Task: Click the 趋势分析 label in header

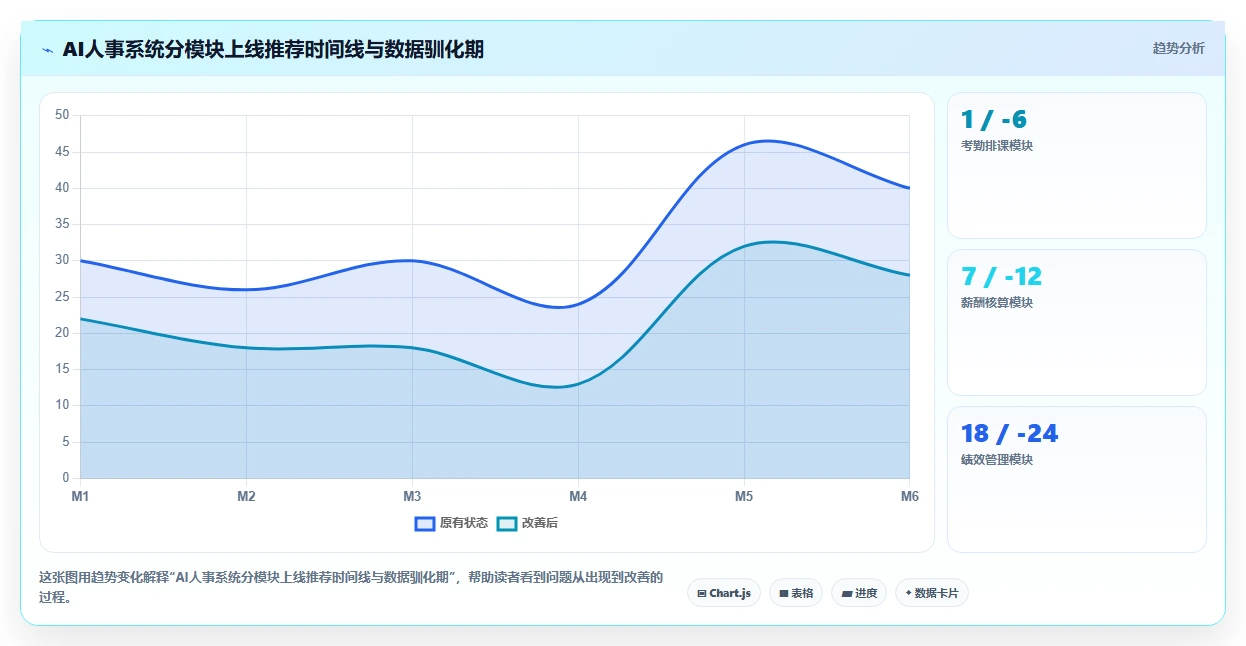Action: pyautogui.click(x=1178, y=48)
